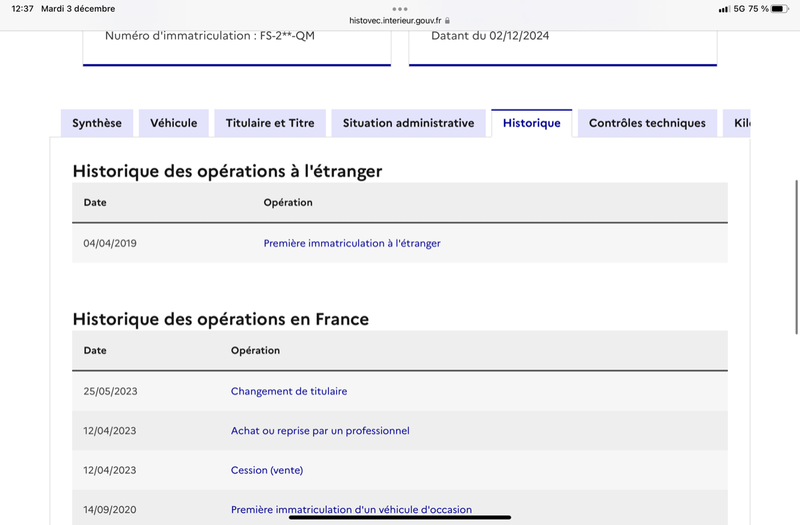
Task: Open the Synthèse tab
Action: [97, 123]
